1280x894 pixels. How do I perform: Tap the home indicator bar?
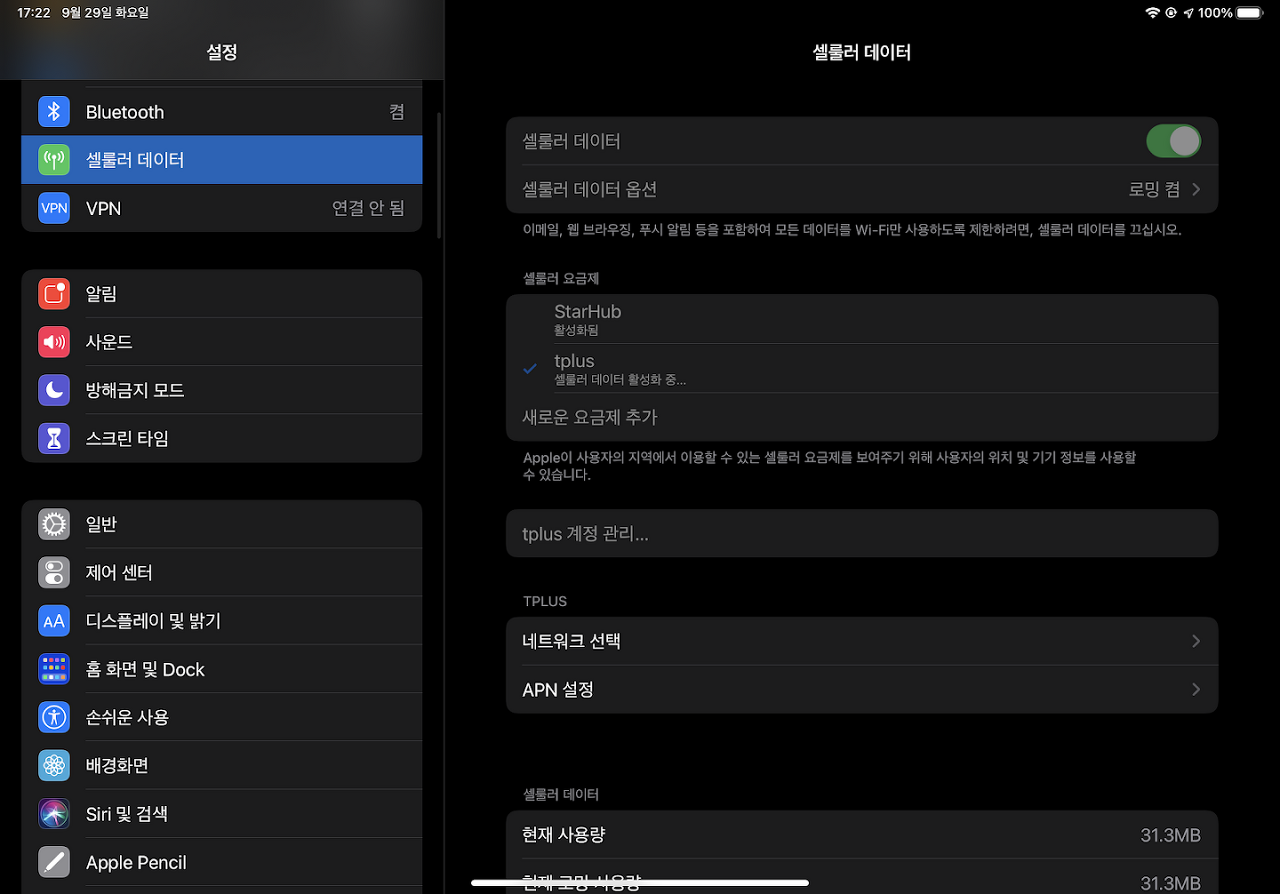click(x=640, y=882)
